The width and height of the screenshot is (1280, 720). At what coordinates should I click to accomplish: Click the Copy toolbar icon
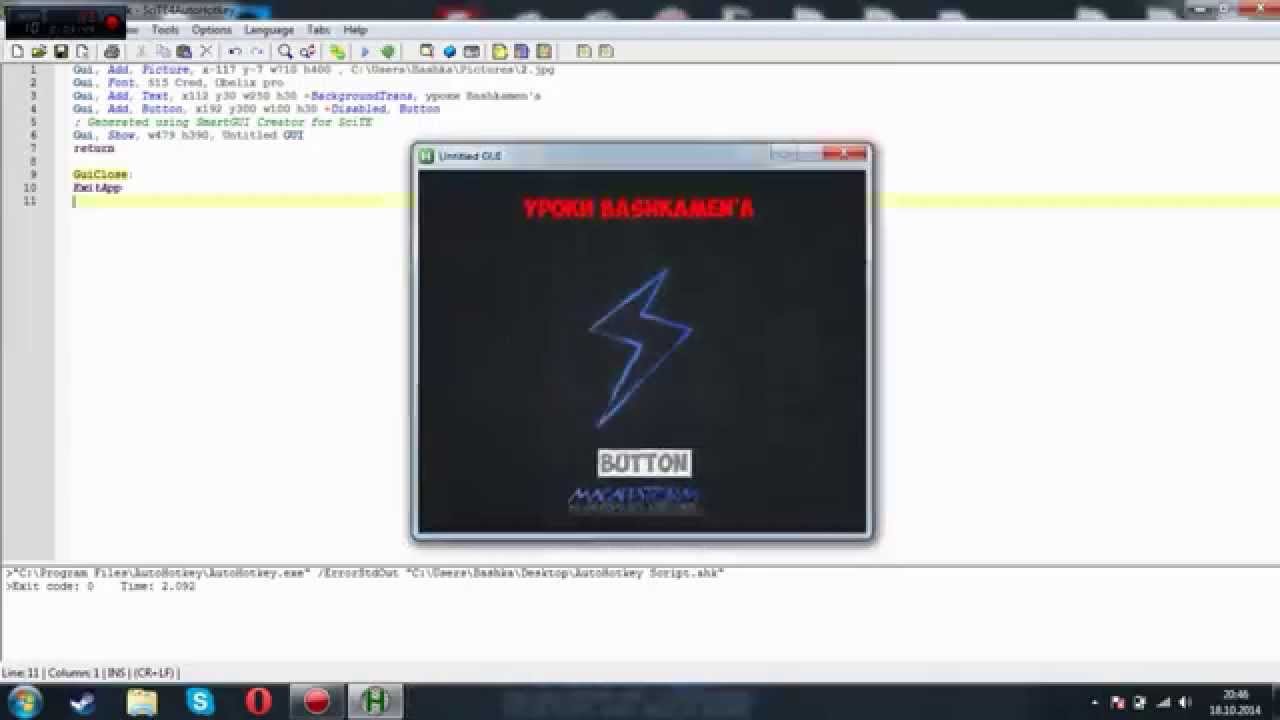click(x=163, y=51)
